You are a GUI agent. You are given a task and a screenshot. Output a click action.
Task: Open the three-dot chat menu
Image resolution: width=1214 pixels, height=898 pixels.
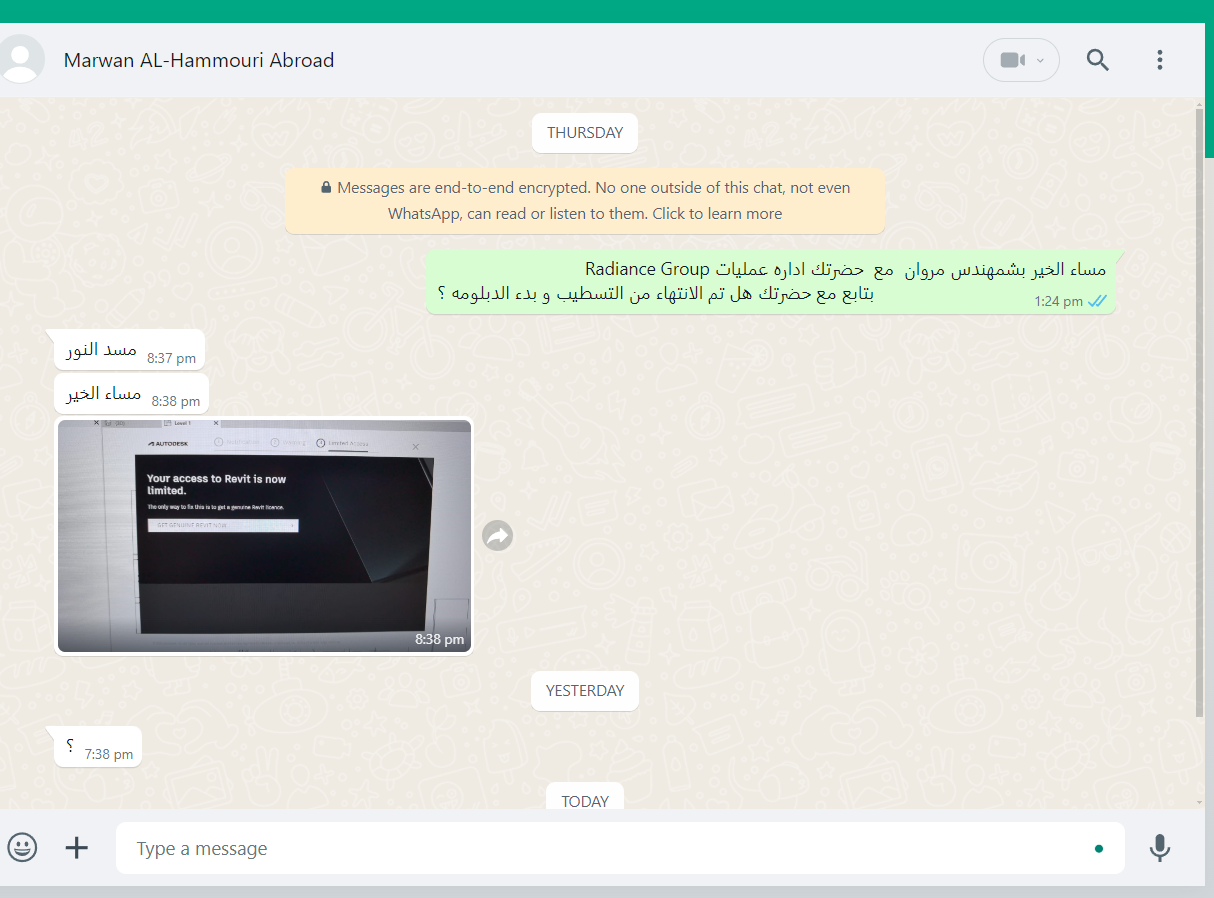1160,60
